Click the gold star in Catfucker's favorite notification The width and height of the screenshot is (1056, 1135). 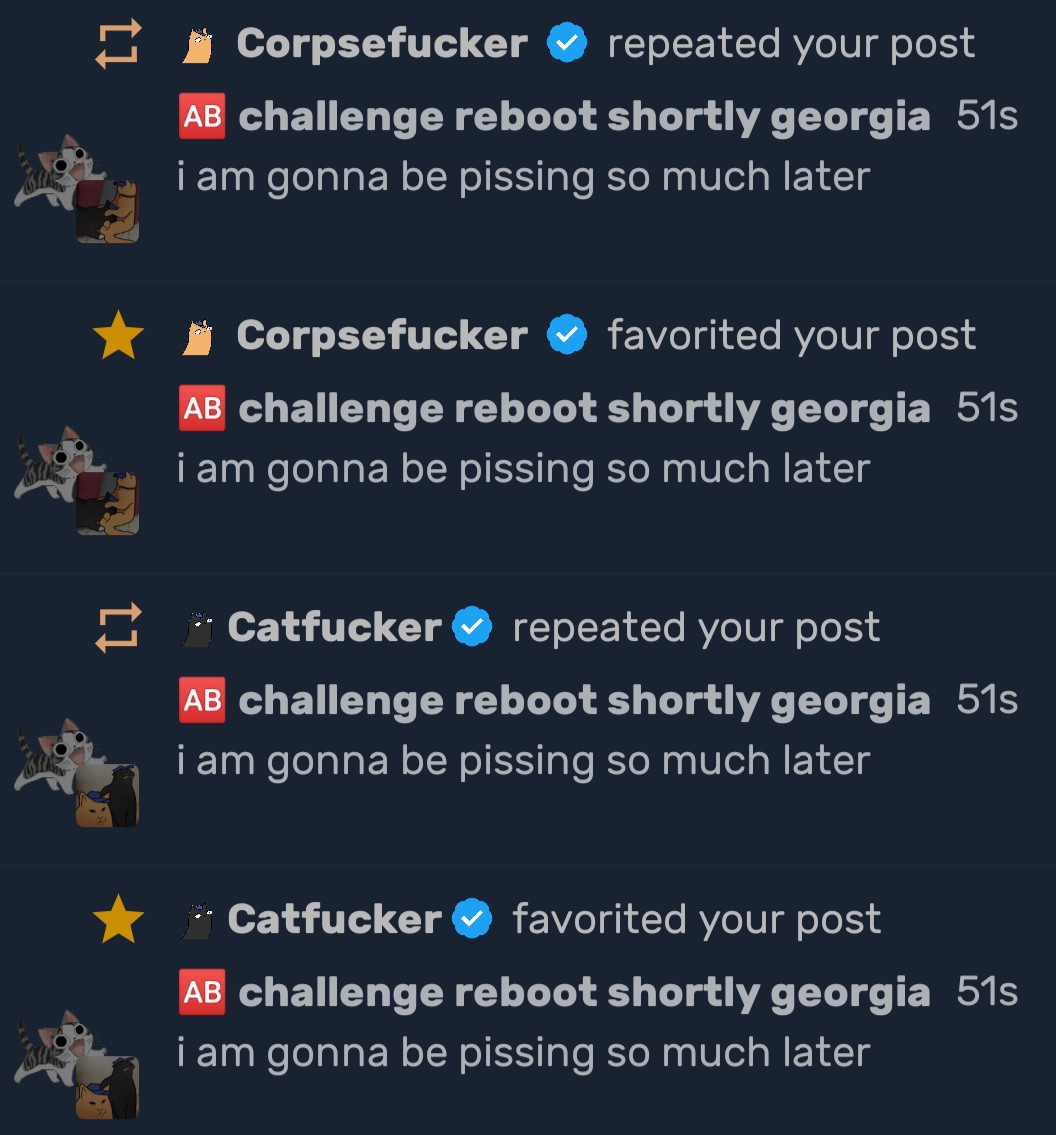[x=118, y=920]
